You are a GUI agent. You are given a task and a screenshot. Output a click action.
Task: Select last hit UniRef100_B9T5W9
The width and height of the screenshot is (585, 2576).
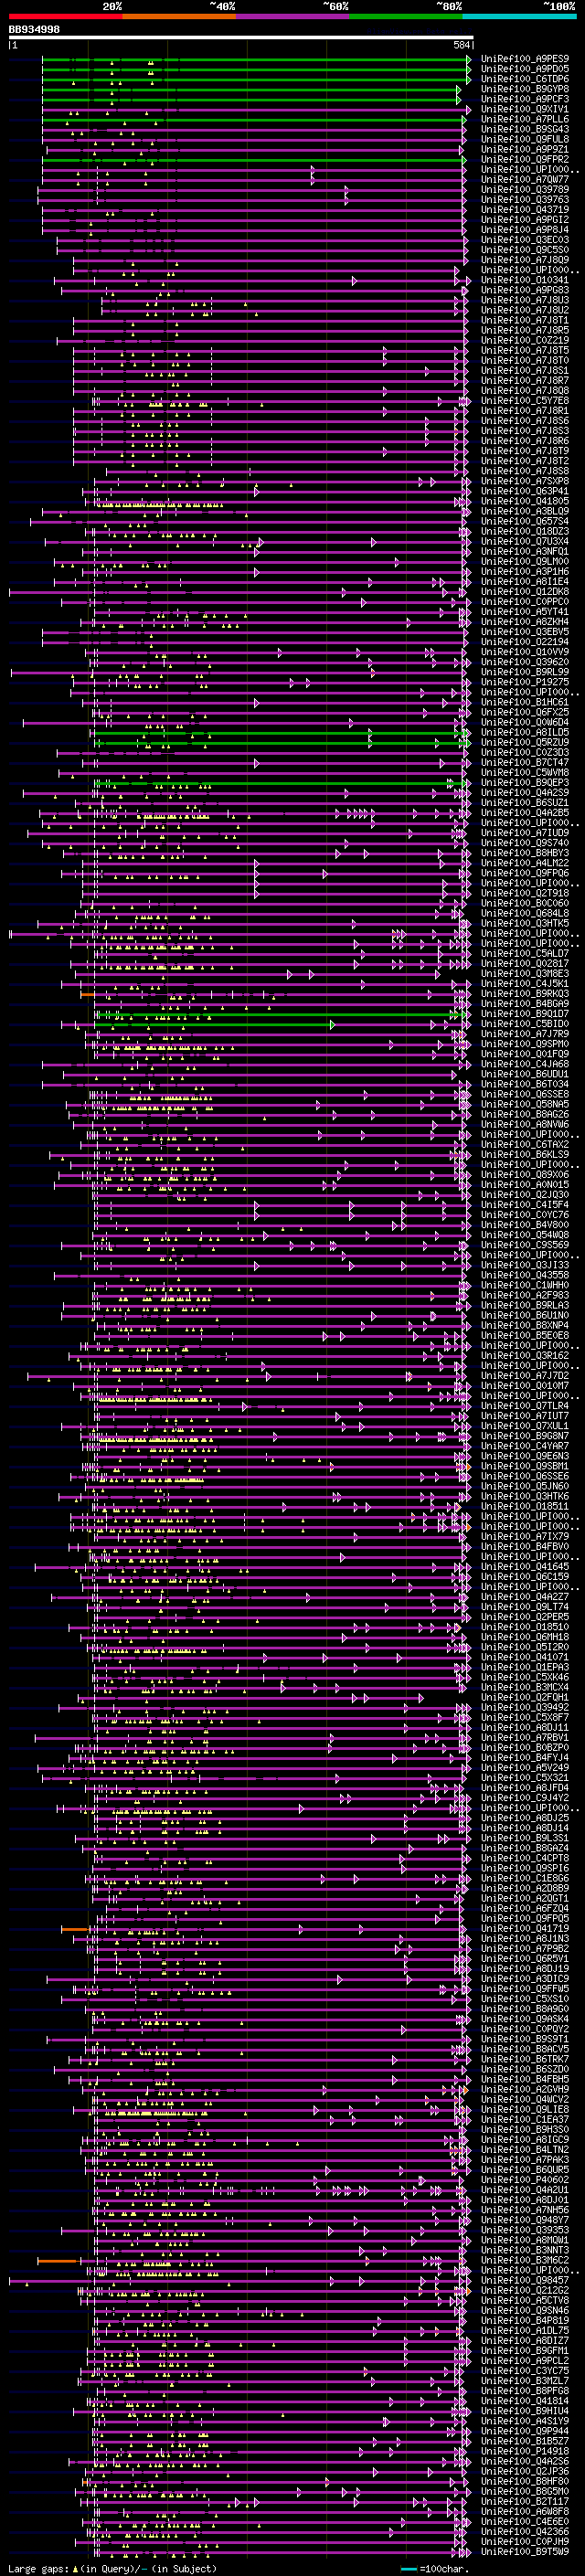coord(525,2552)
